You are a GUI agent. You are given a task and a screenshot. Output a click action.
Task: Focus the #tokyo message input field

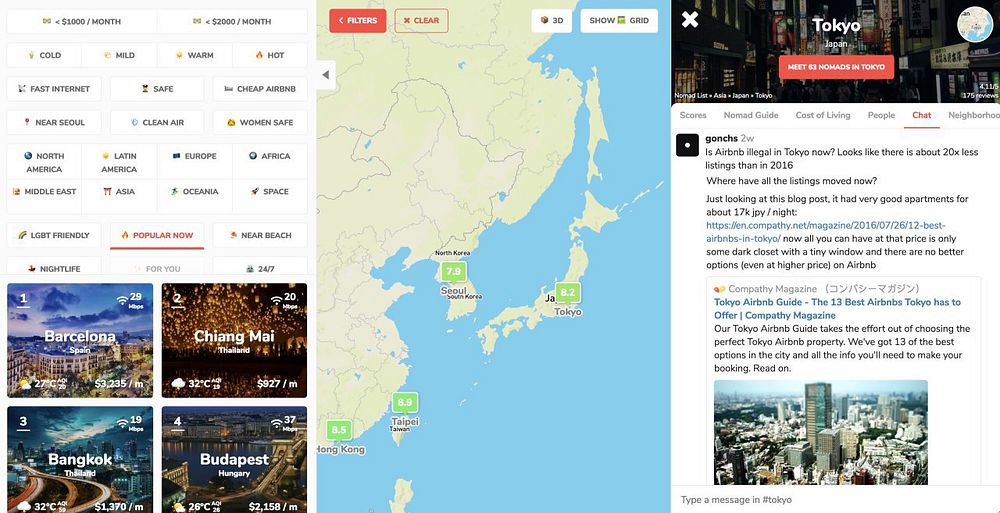point(835,500)
